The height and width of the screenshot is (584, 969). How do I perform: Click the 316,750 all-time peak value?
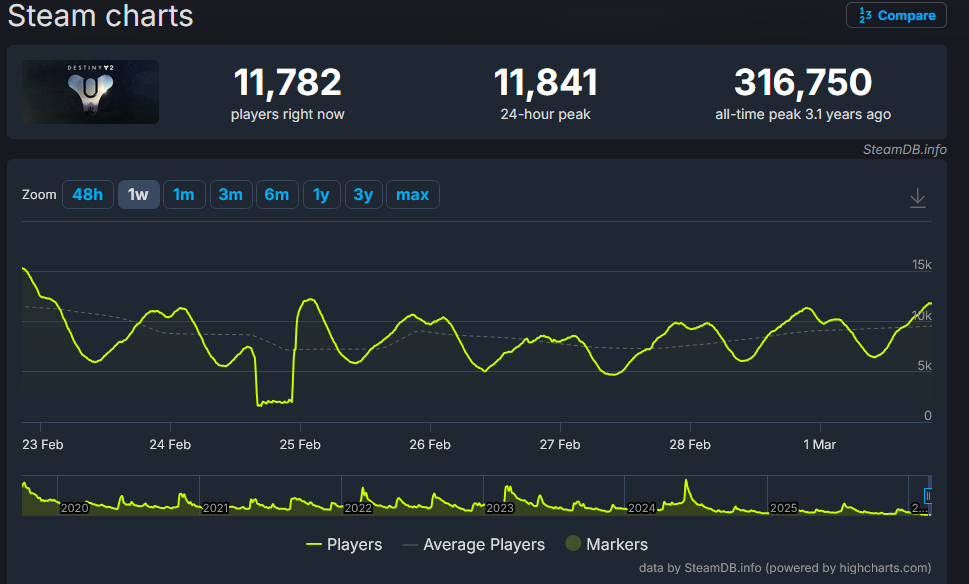point(803,82)
